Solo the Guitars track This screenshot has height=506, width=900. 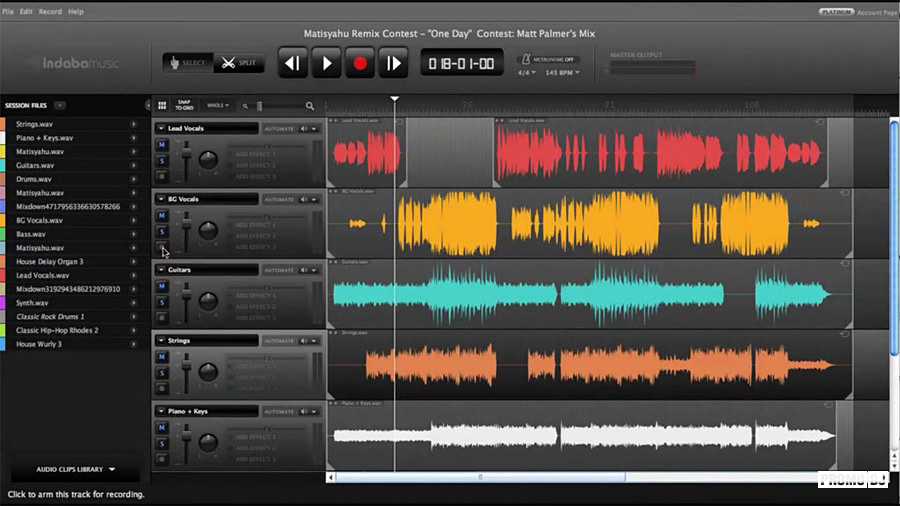162,302
